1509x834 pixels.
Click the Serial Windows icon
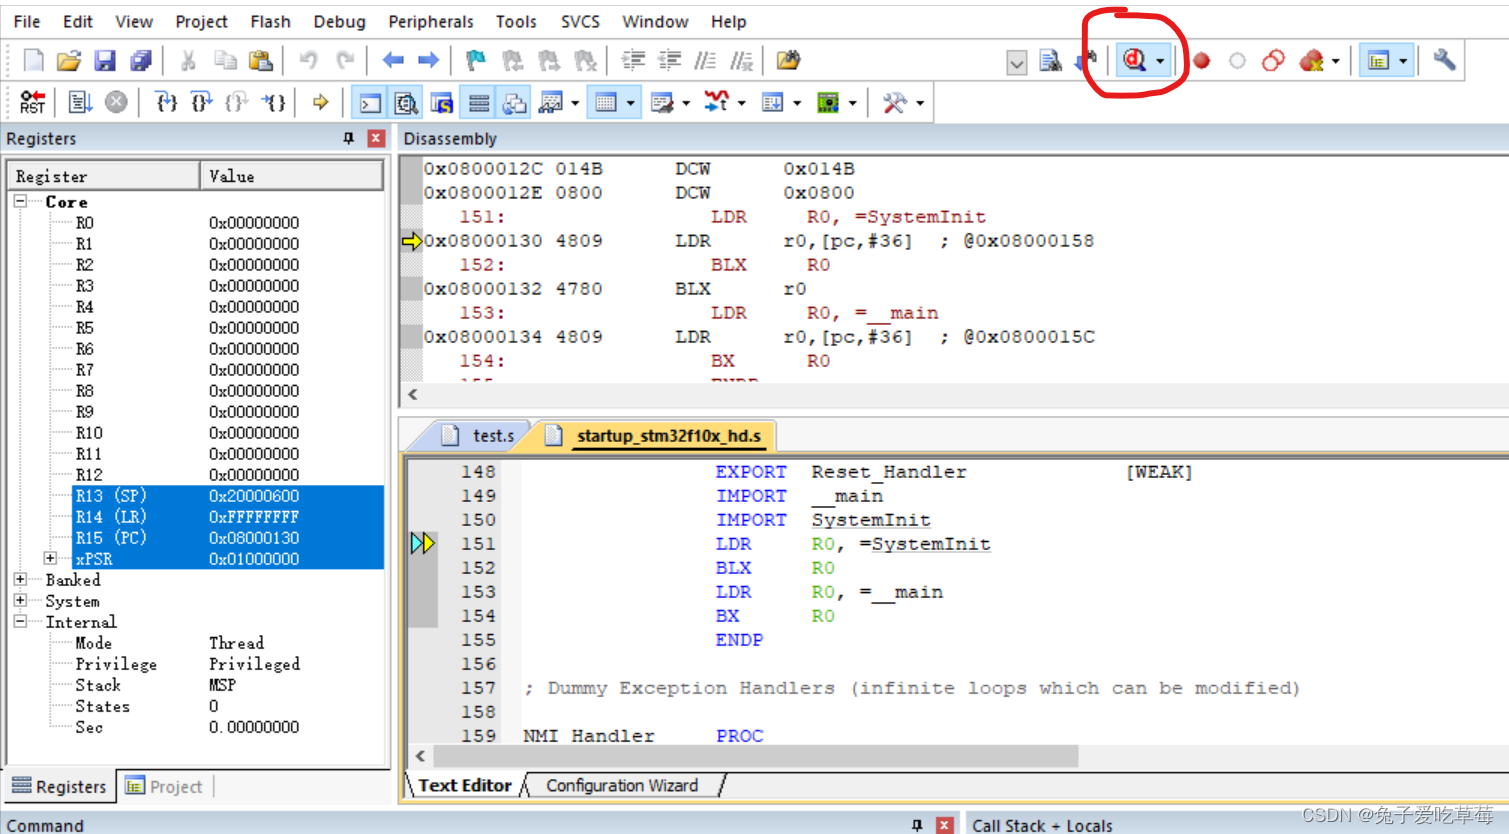(x=662, y=102)
